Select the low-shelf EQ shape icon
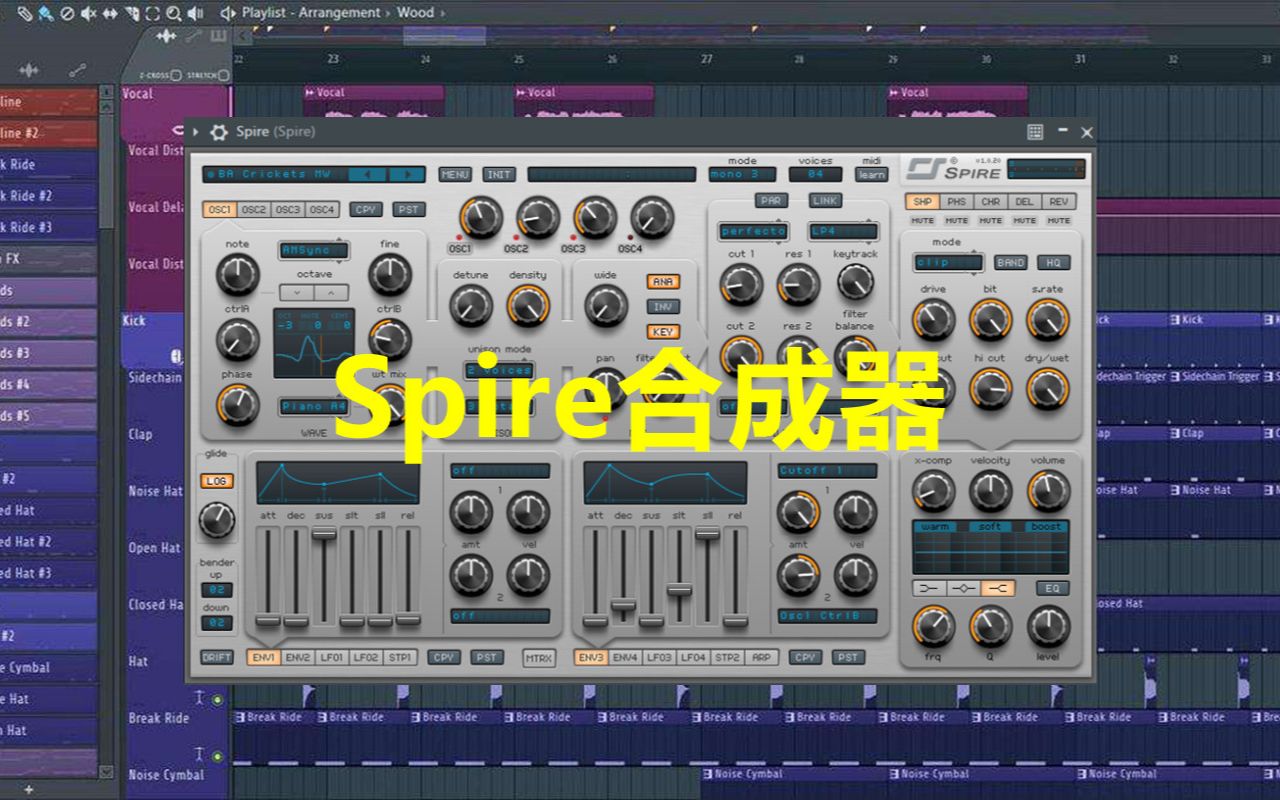1280x800 pixels. [929, 588]
